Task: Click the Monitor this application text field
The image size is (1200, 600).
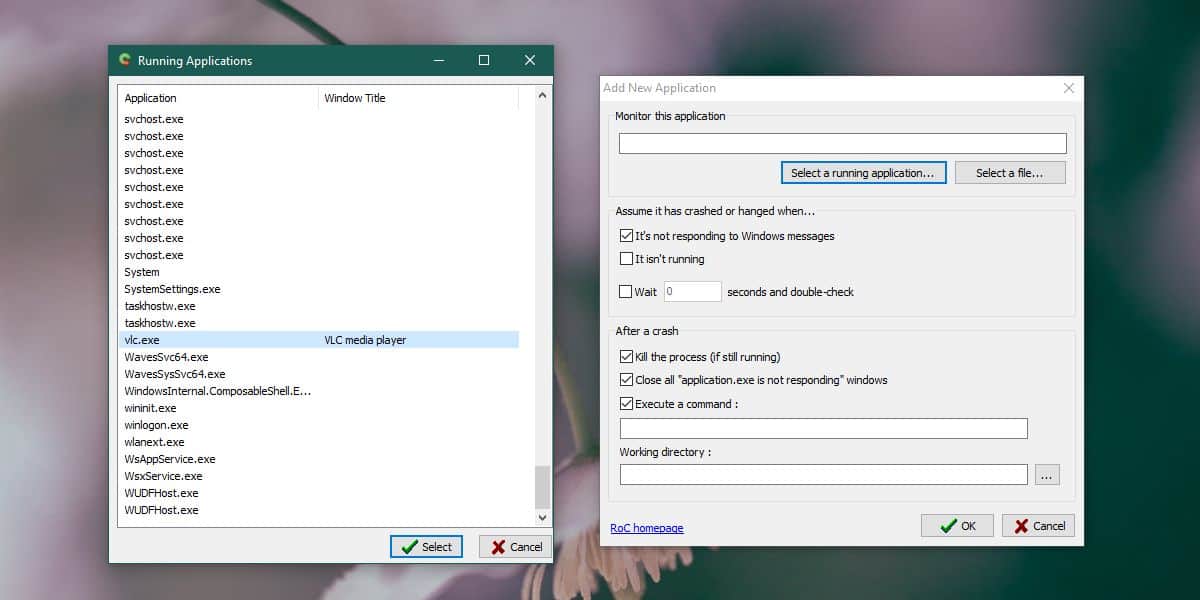Action: tap(843, 143)
